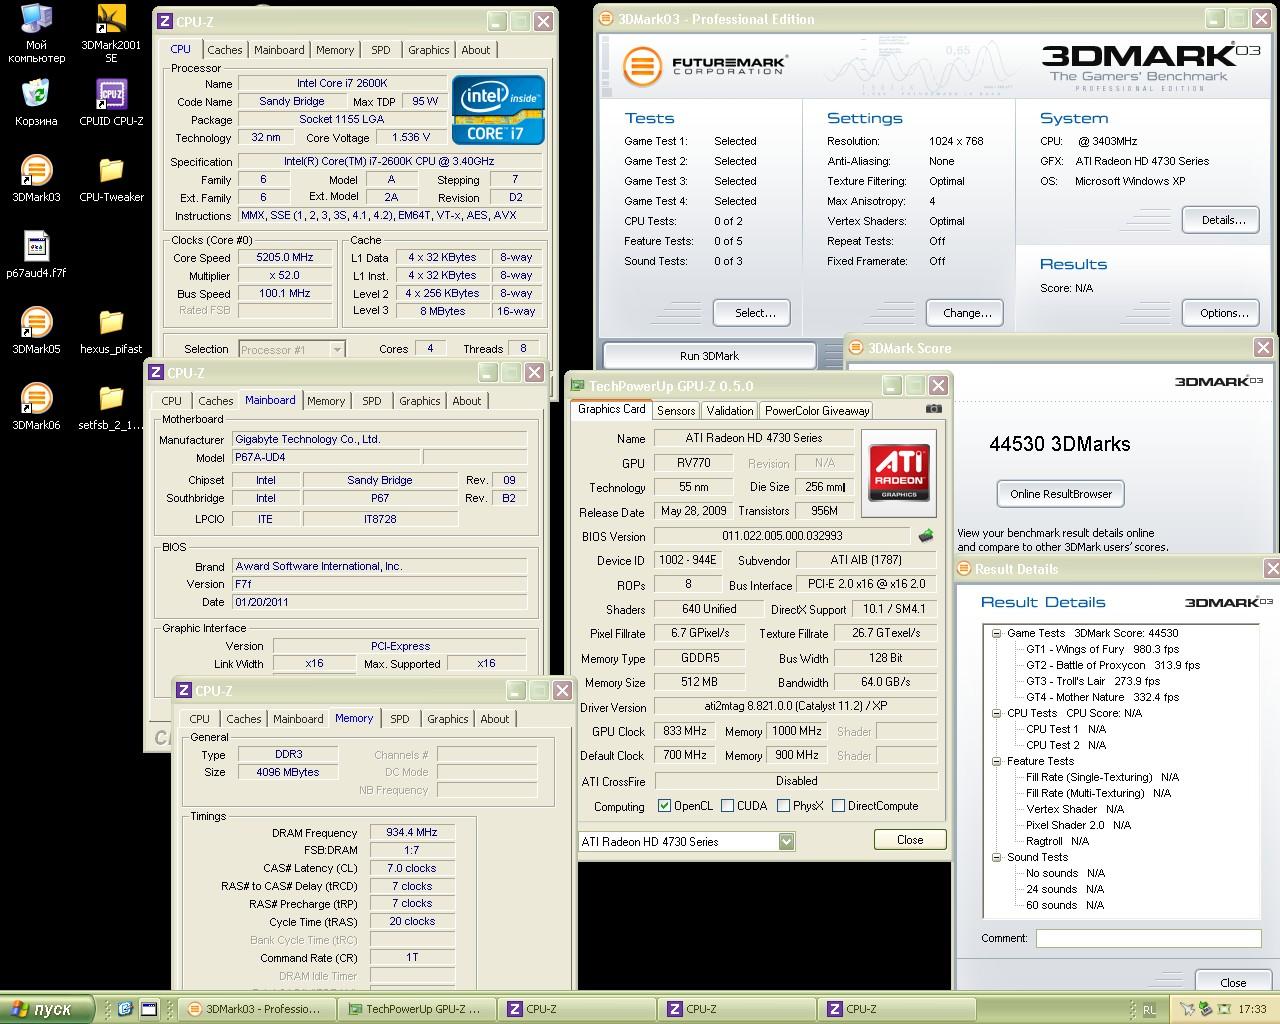Toggle the DirectCompute checkbox in GPU-Z

[838, 806]
